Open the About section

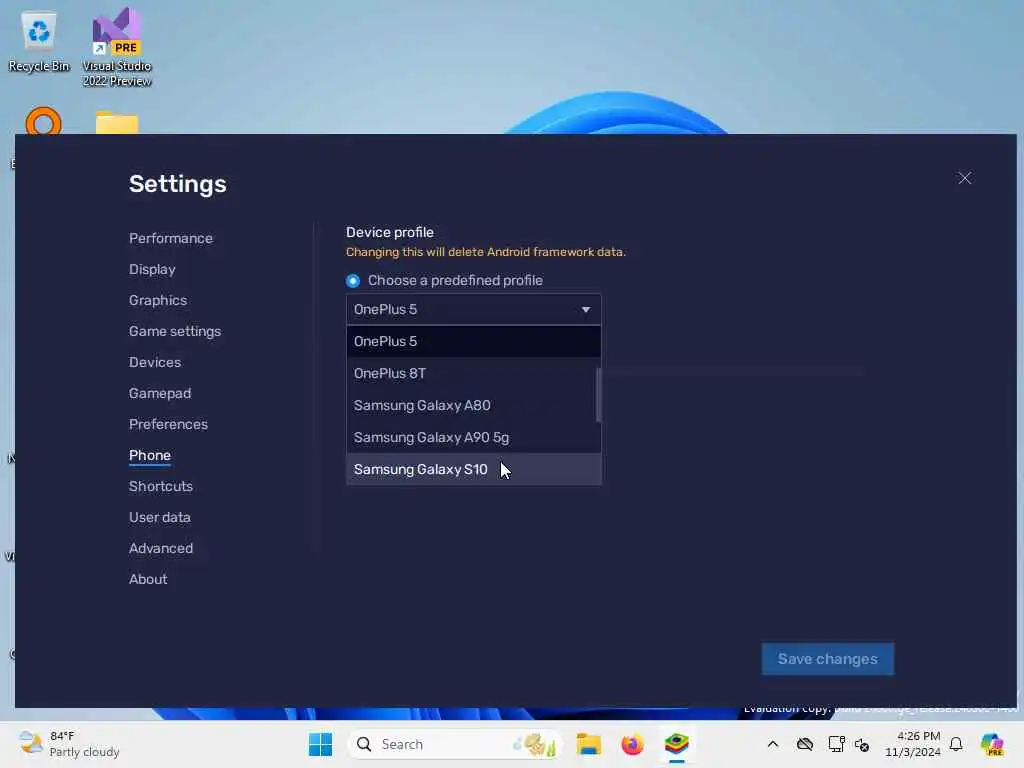(148, 579)
